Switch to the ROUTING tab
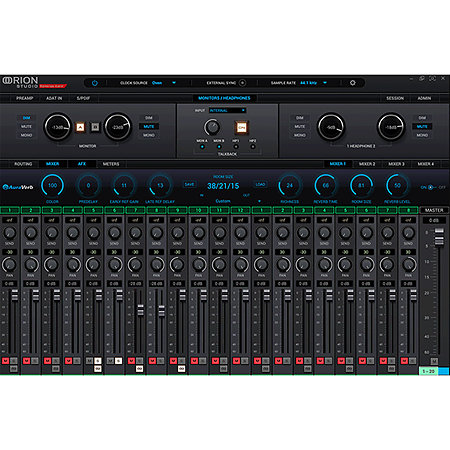This screenshot has height=450, width=450. (23, 164)
